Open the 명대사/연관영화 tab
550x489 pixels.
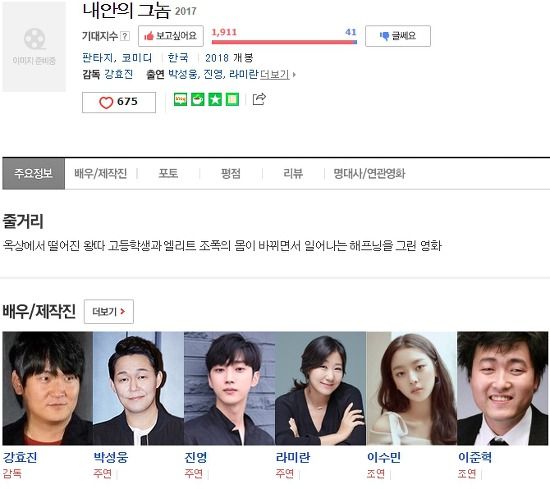(x=369, y=173)
